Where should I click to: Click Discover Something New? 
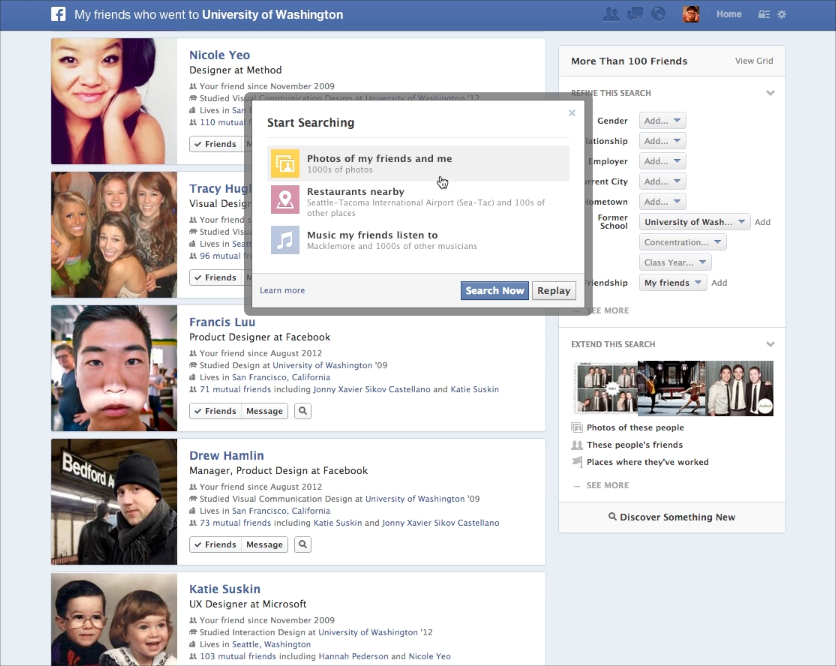[672, 517]
